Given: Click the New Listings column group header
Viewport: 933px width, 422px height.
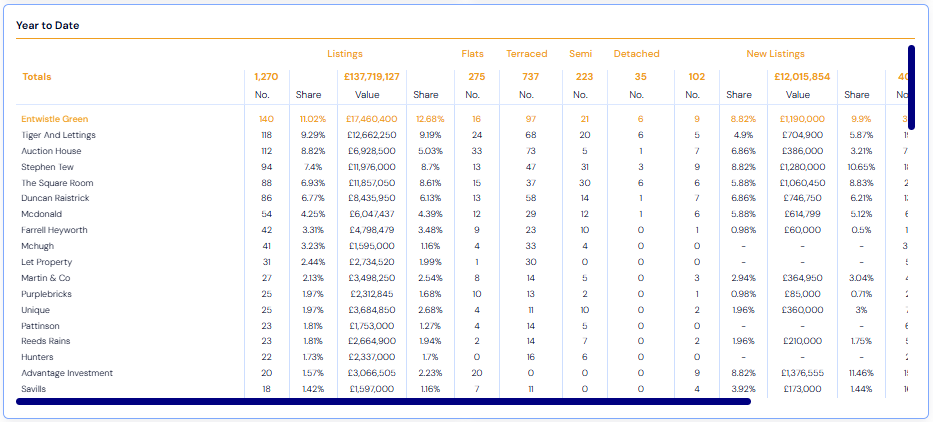Looking at the screenshot, I should point(775,54).
